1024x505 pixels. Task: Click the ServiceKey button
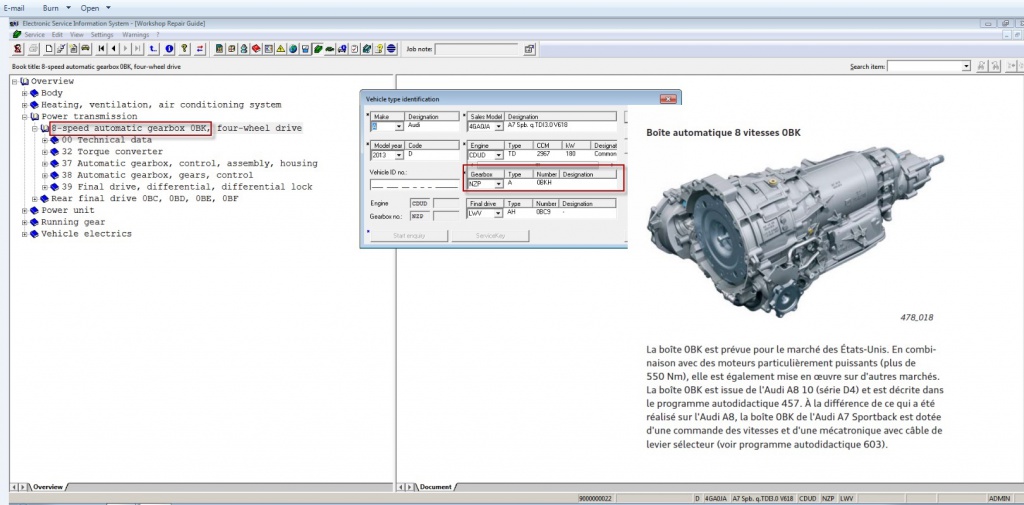click(490, 235)
